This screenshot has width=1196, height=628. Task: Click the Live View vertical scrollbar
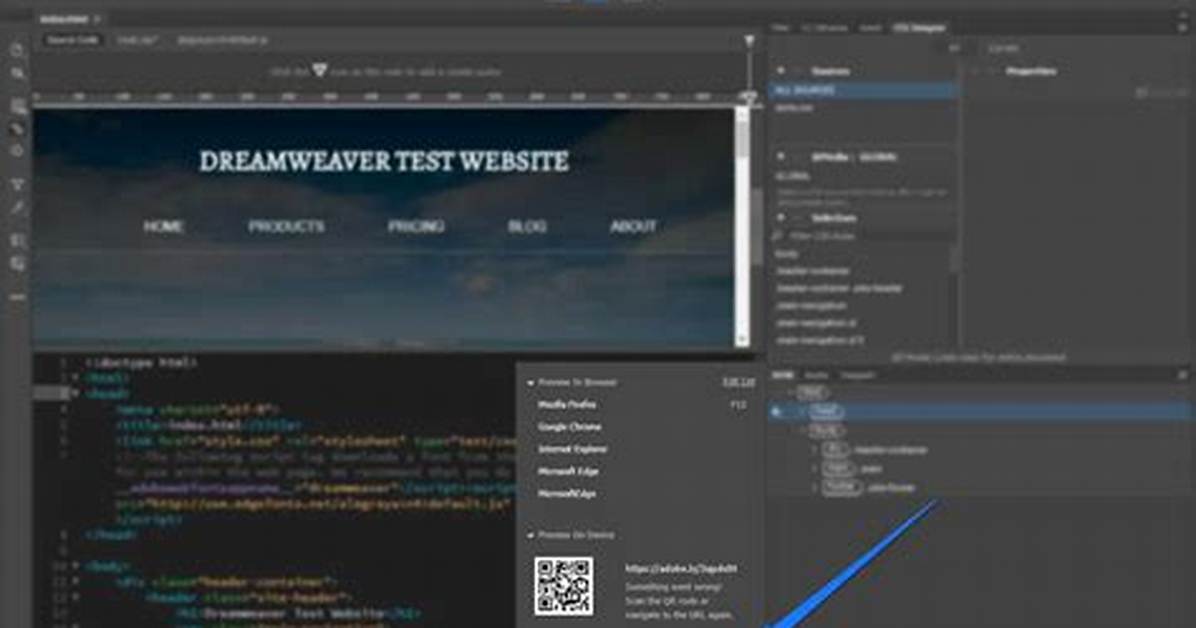[741, 227]
